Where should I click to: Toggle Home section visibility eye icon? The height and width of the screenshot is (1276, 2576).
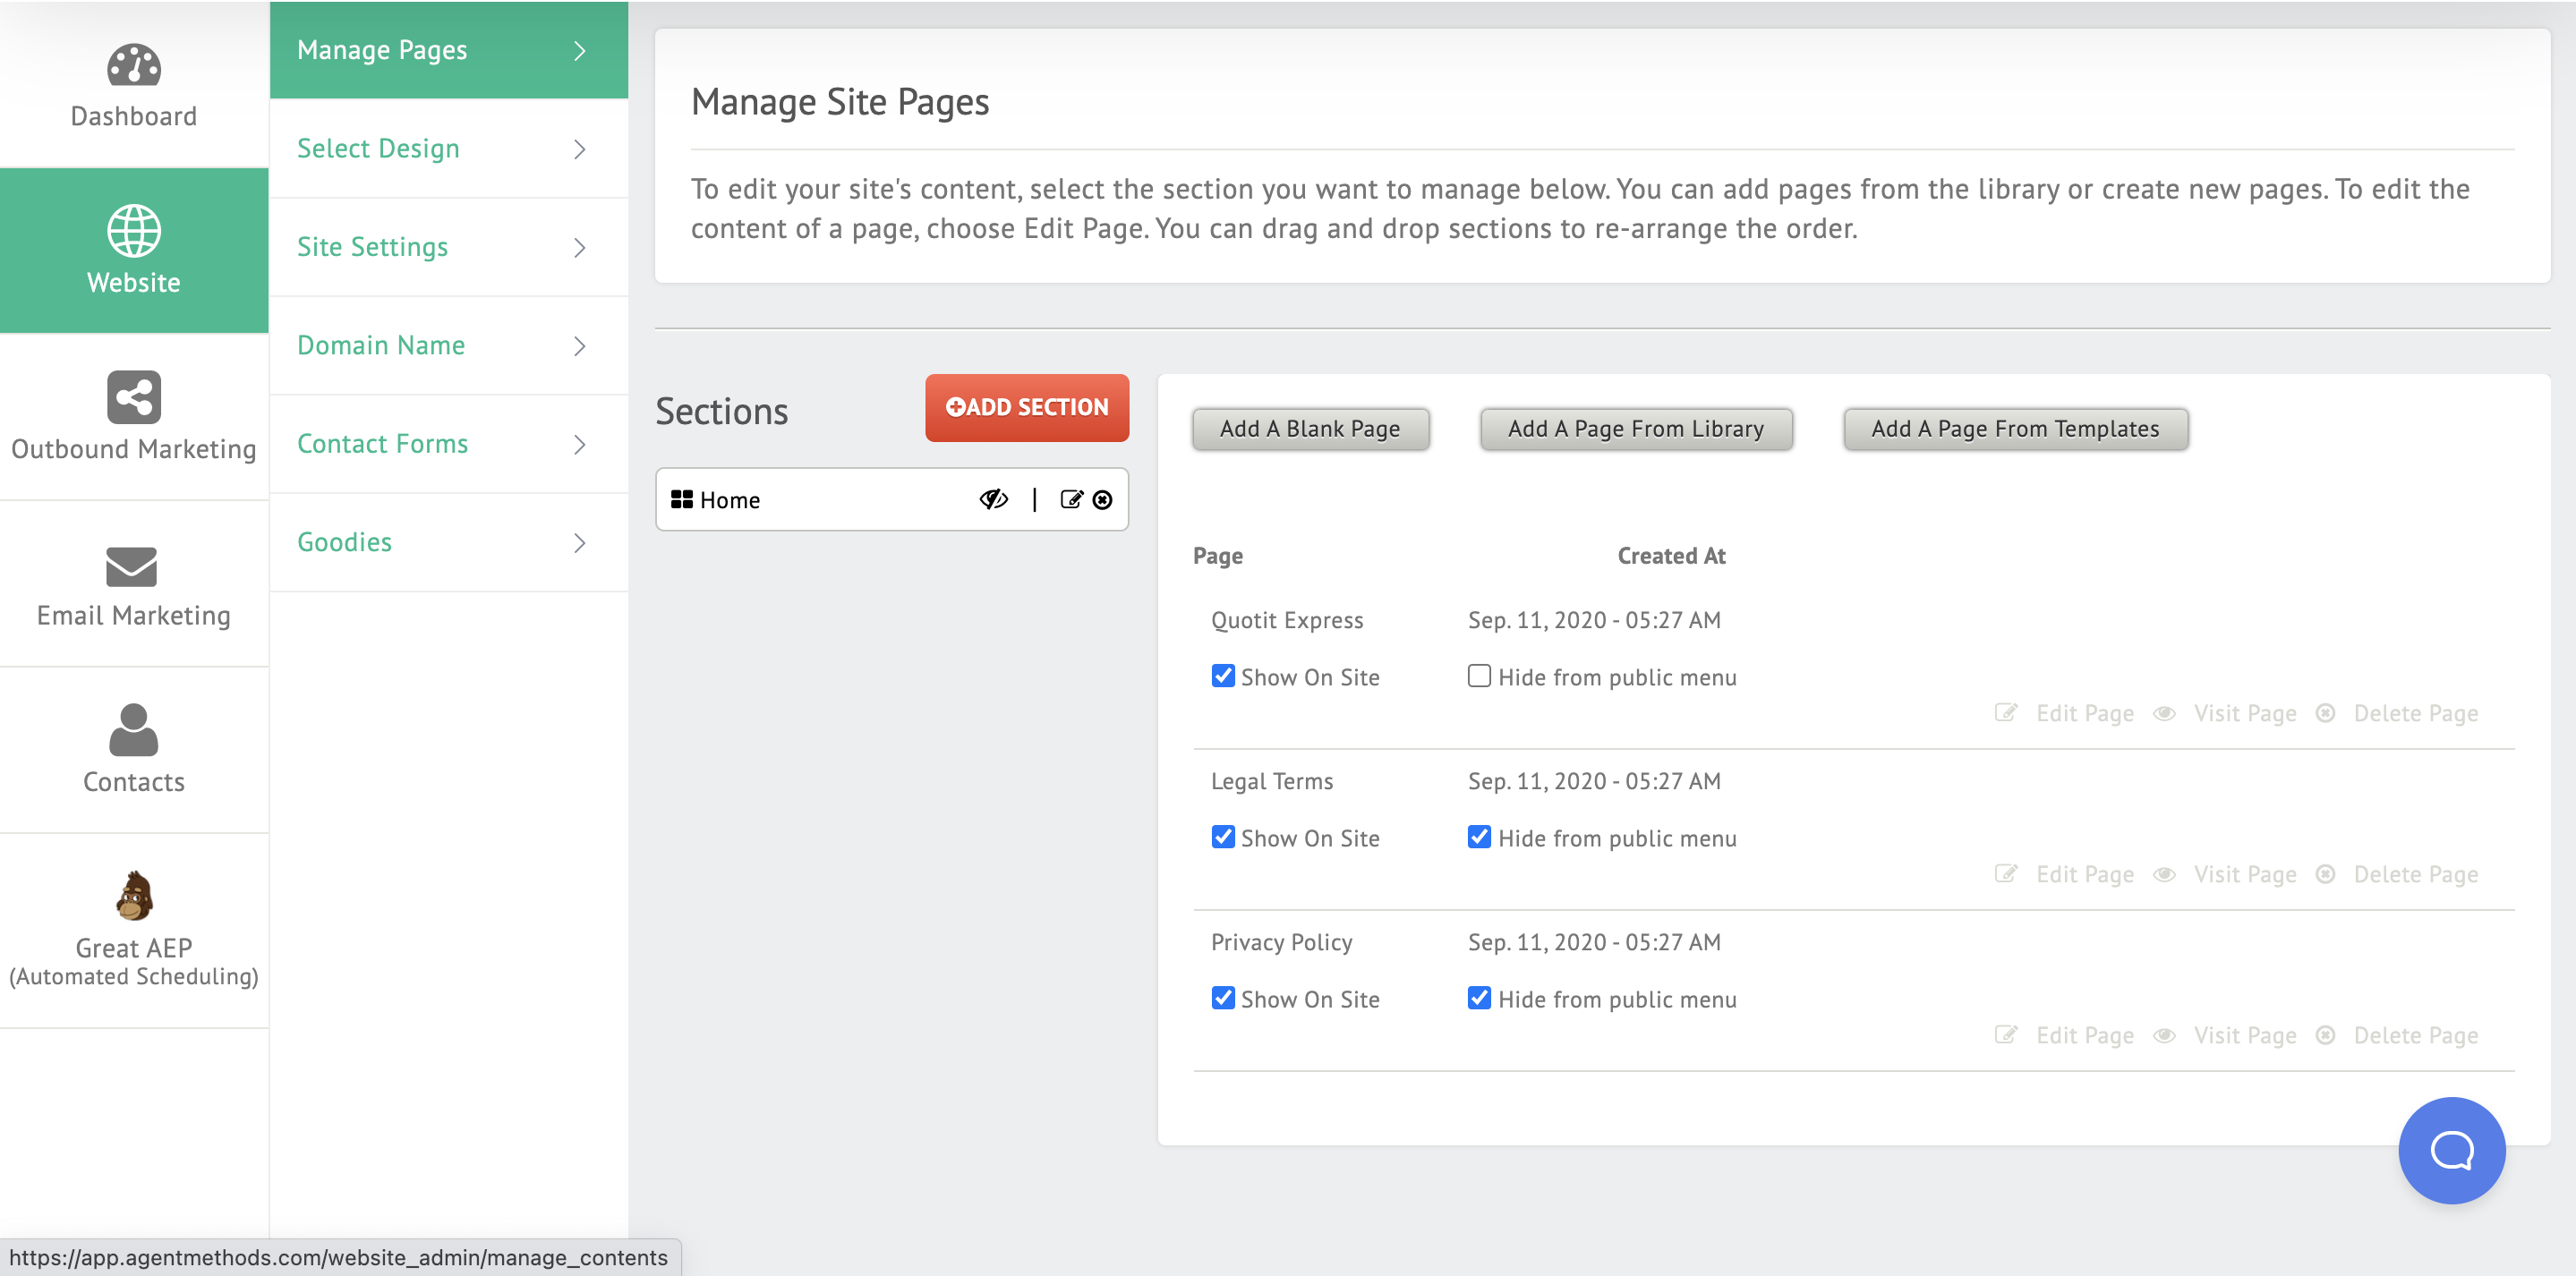pos(993,499)
